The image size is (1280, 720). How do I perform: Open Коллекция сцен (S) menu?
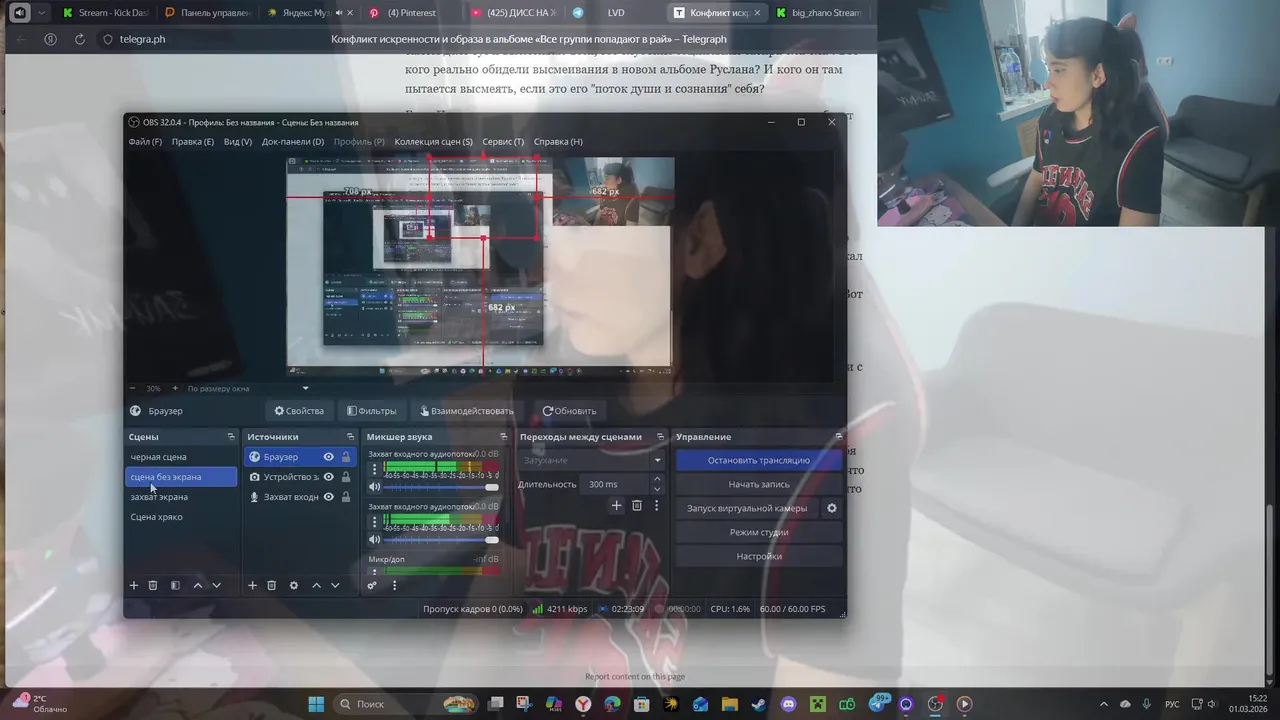pyautogui.click(x=433, y=142)
